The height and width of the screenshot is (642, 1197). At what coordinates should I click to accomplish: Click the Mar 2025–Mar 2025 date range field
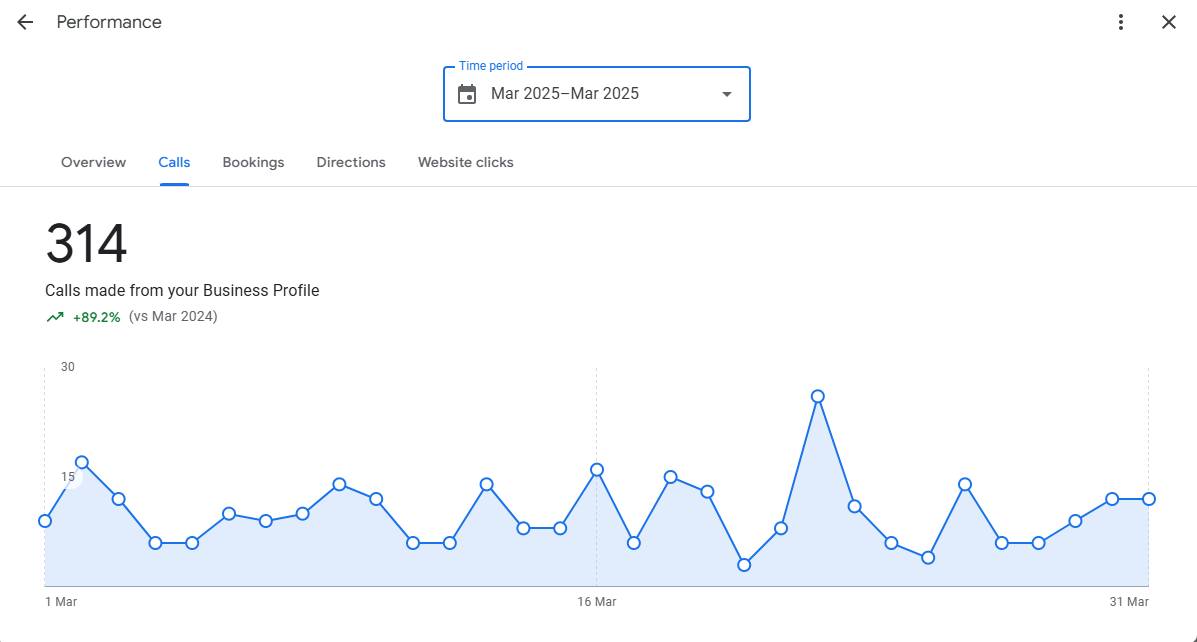(x=565, y=94)
